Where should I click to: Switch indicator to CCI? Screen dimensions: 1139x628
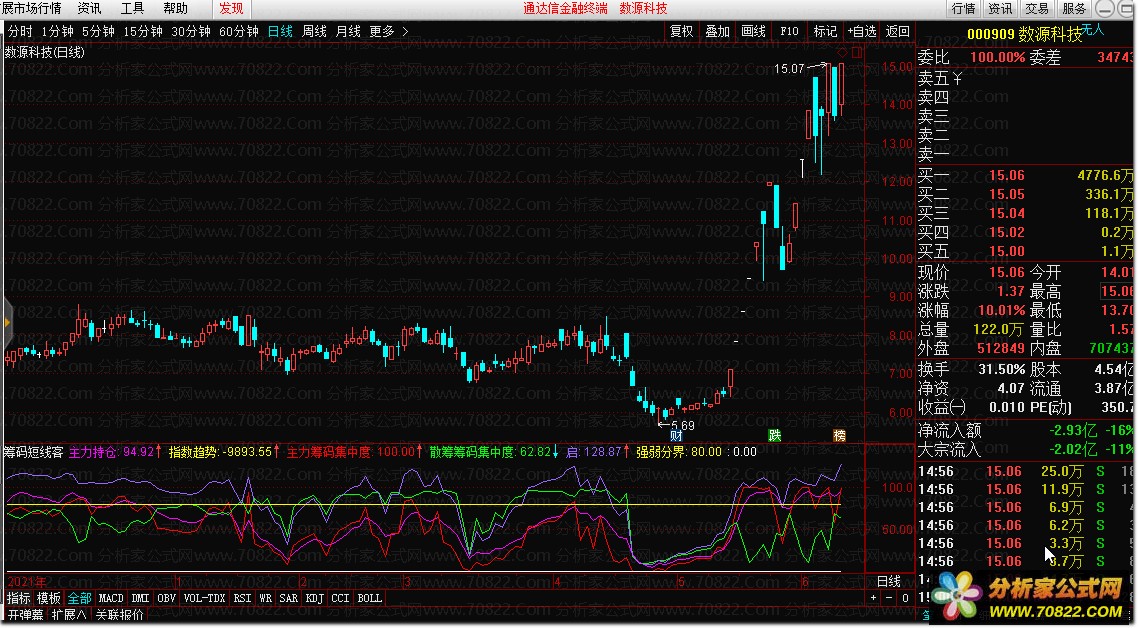pos(340,598)
